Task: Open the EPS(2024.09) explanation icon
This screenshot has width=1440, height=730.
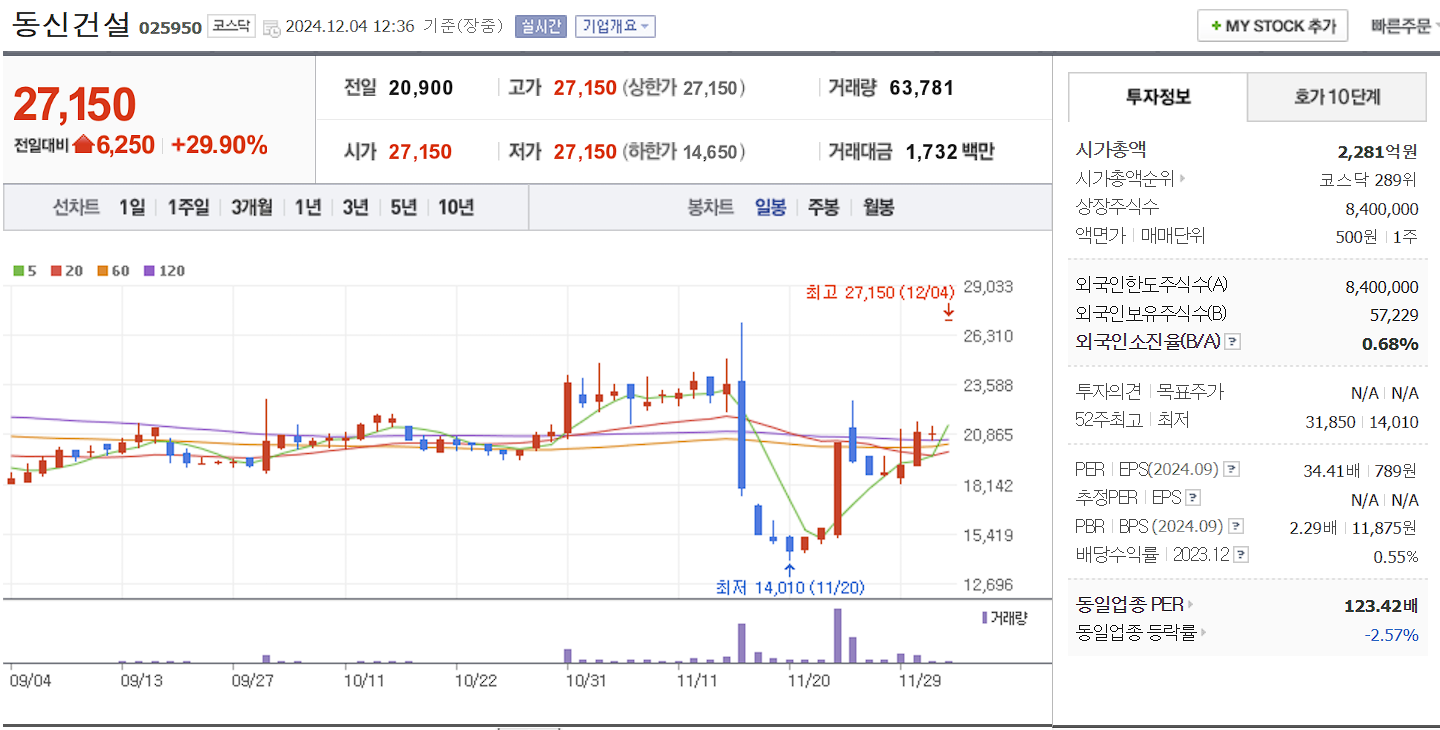Action: [x=1231, y=469]
